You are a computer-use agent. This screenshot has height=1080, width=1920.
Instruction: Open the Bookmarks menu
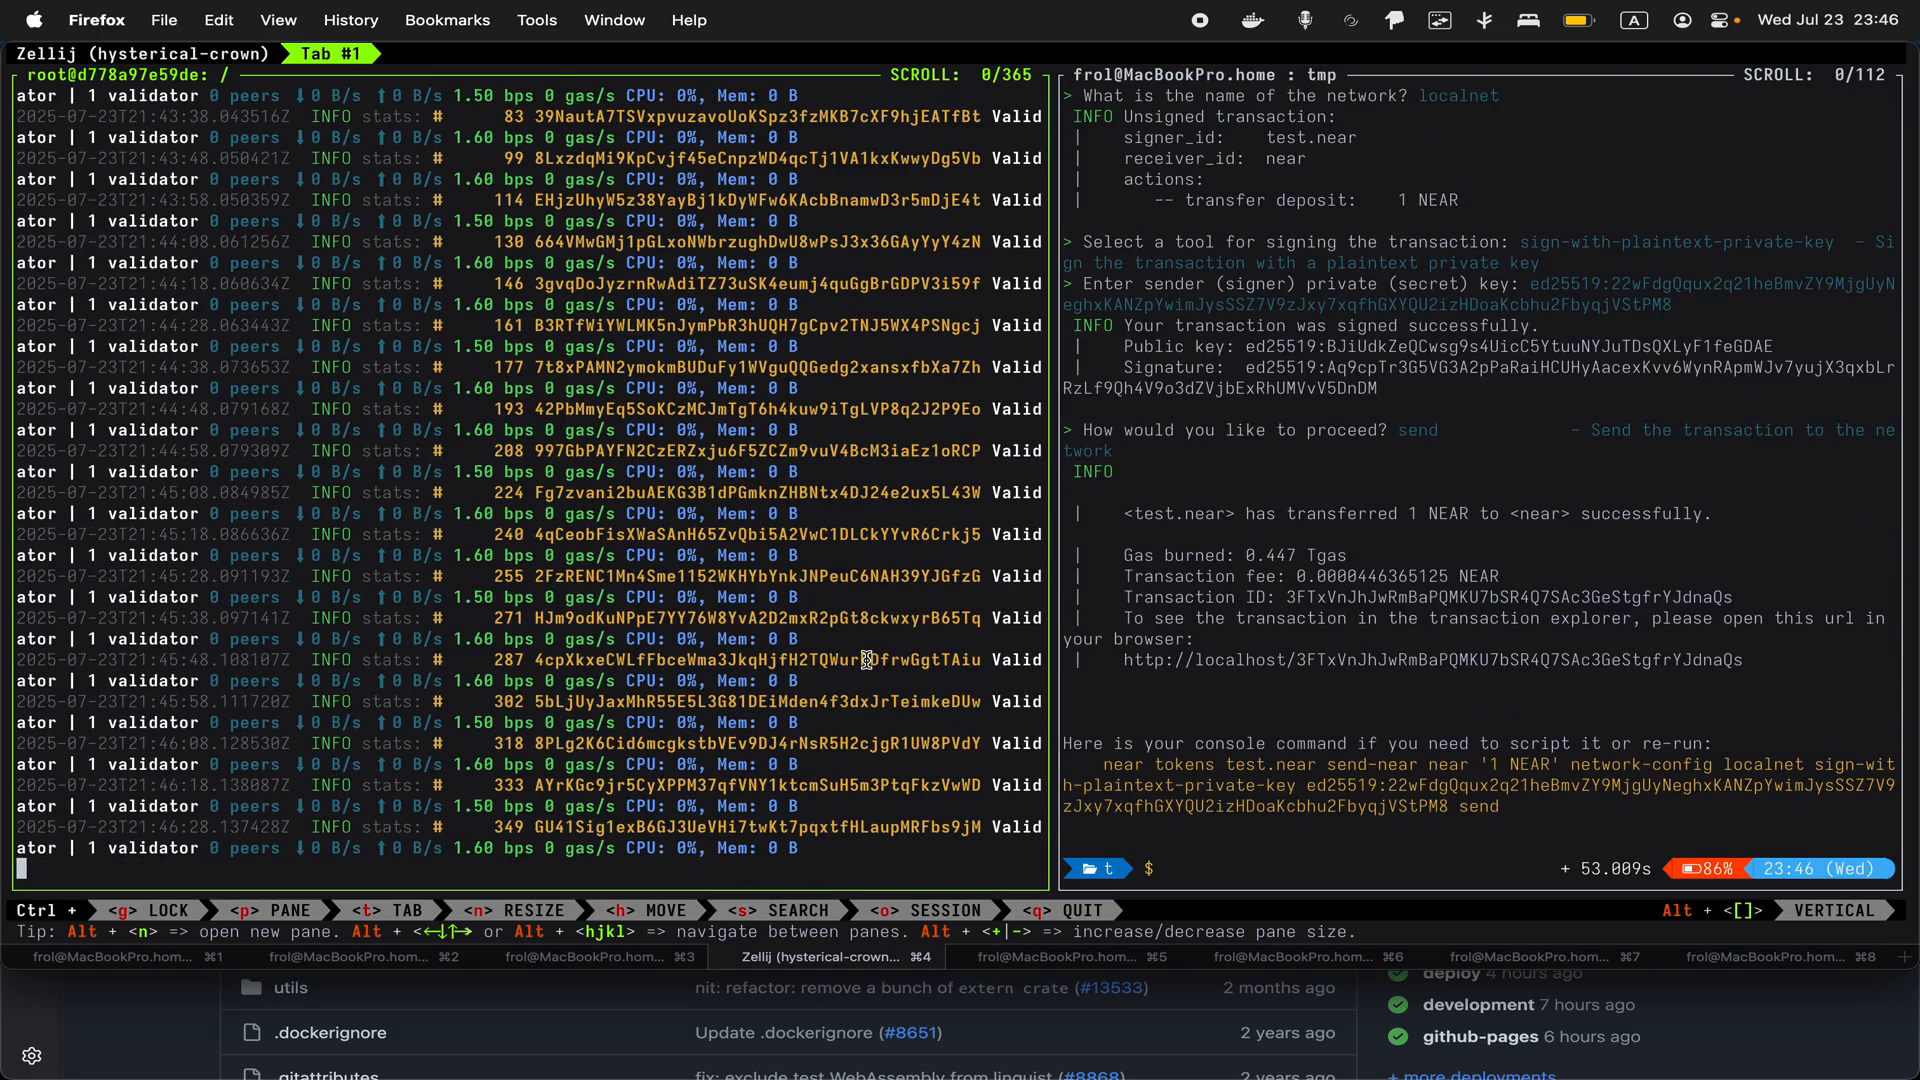(446, 20)
